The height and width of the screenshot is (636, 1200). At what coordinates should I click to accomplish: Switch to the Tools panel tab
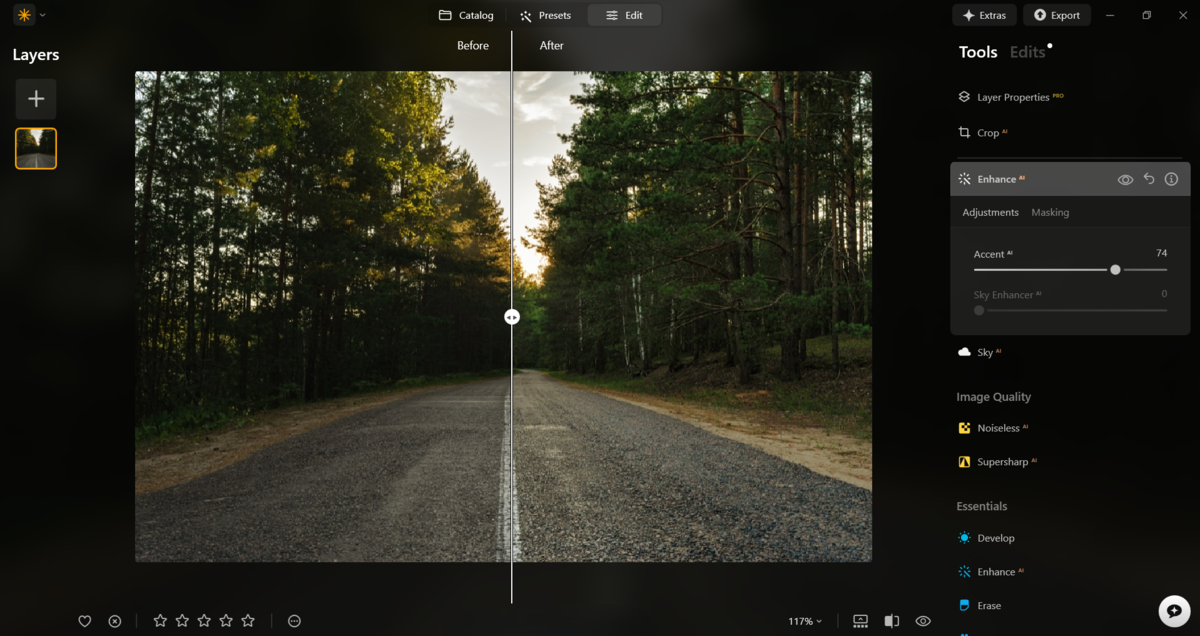(978, 52)
